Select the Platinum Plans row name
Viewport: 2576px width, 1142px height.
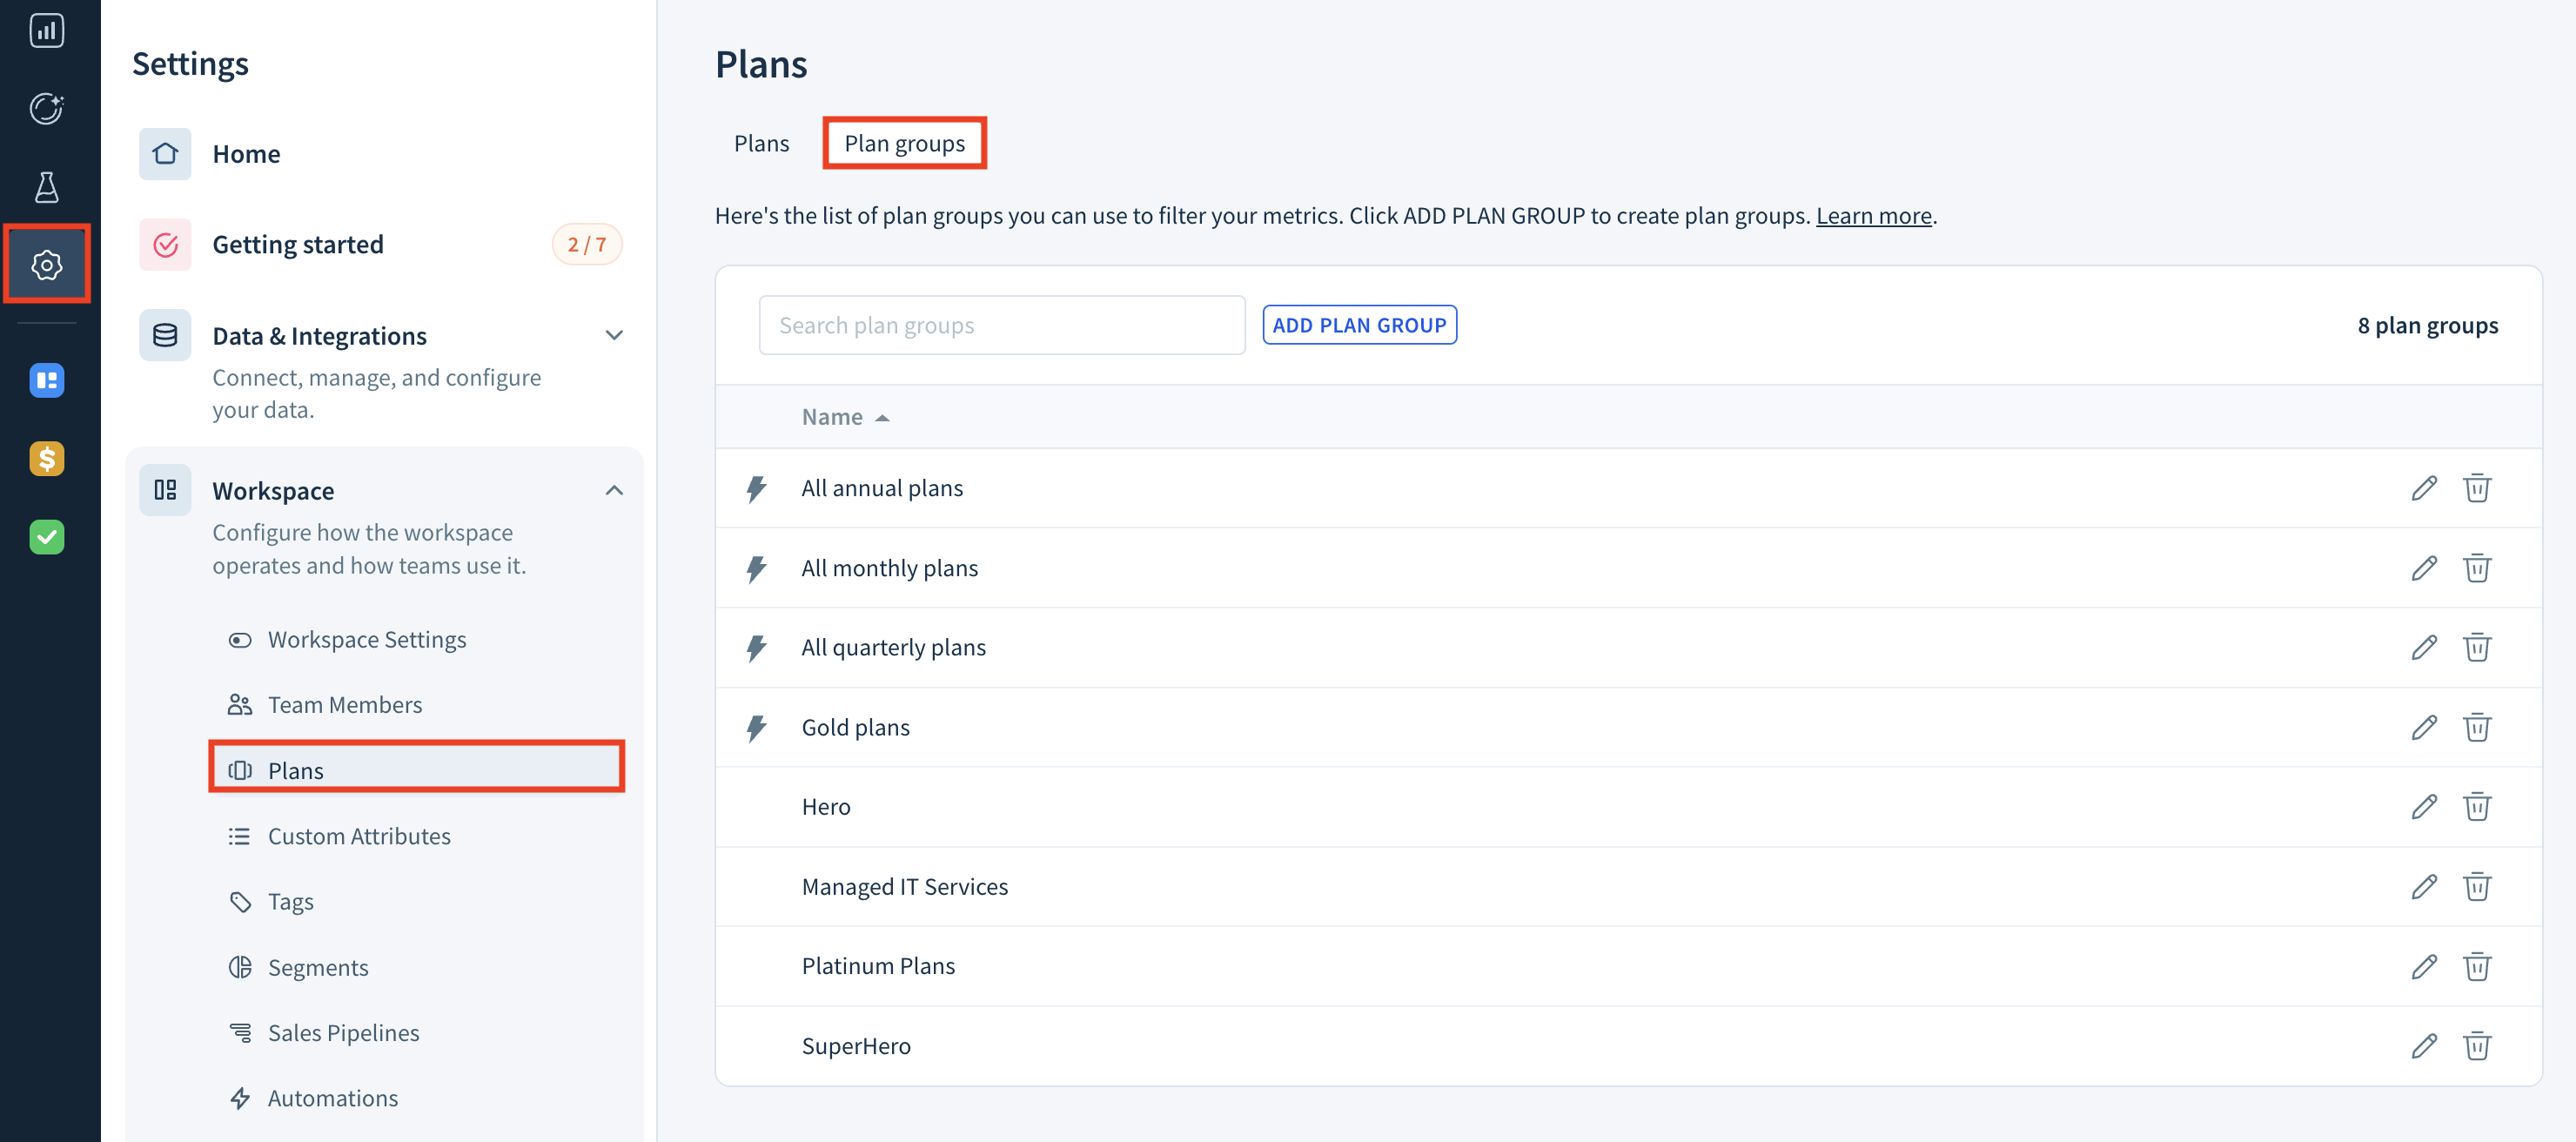pyautogui.click(x=878, y=966)
